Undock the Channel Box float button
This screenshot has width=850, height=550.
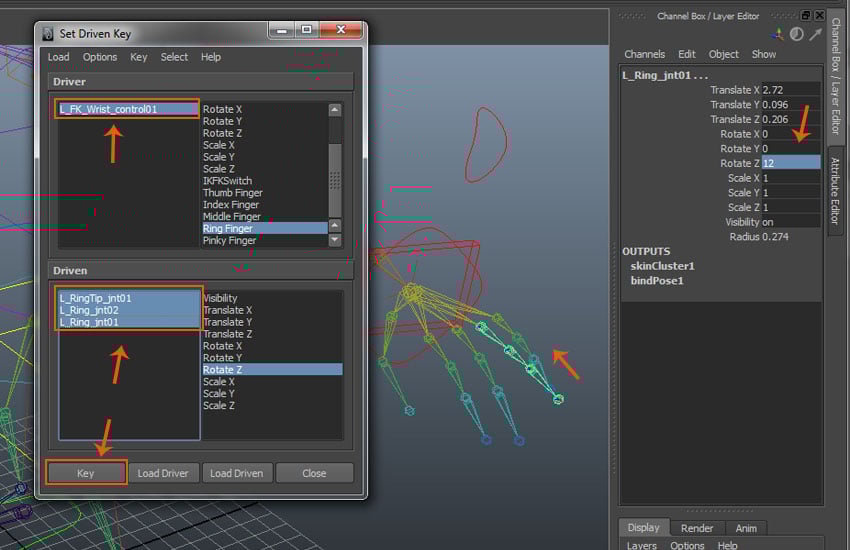[x=806, y=16]
